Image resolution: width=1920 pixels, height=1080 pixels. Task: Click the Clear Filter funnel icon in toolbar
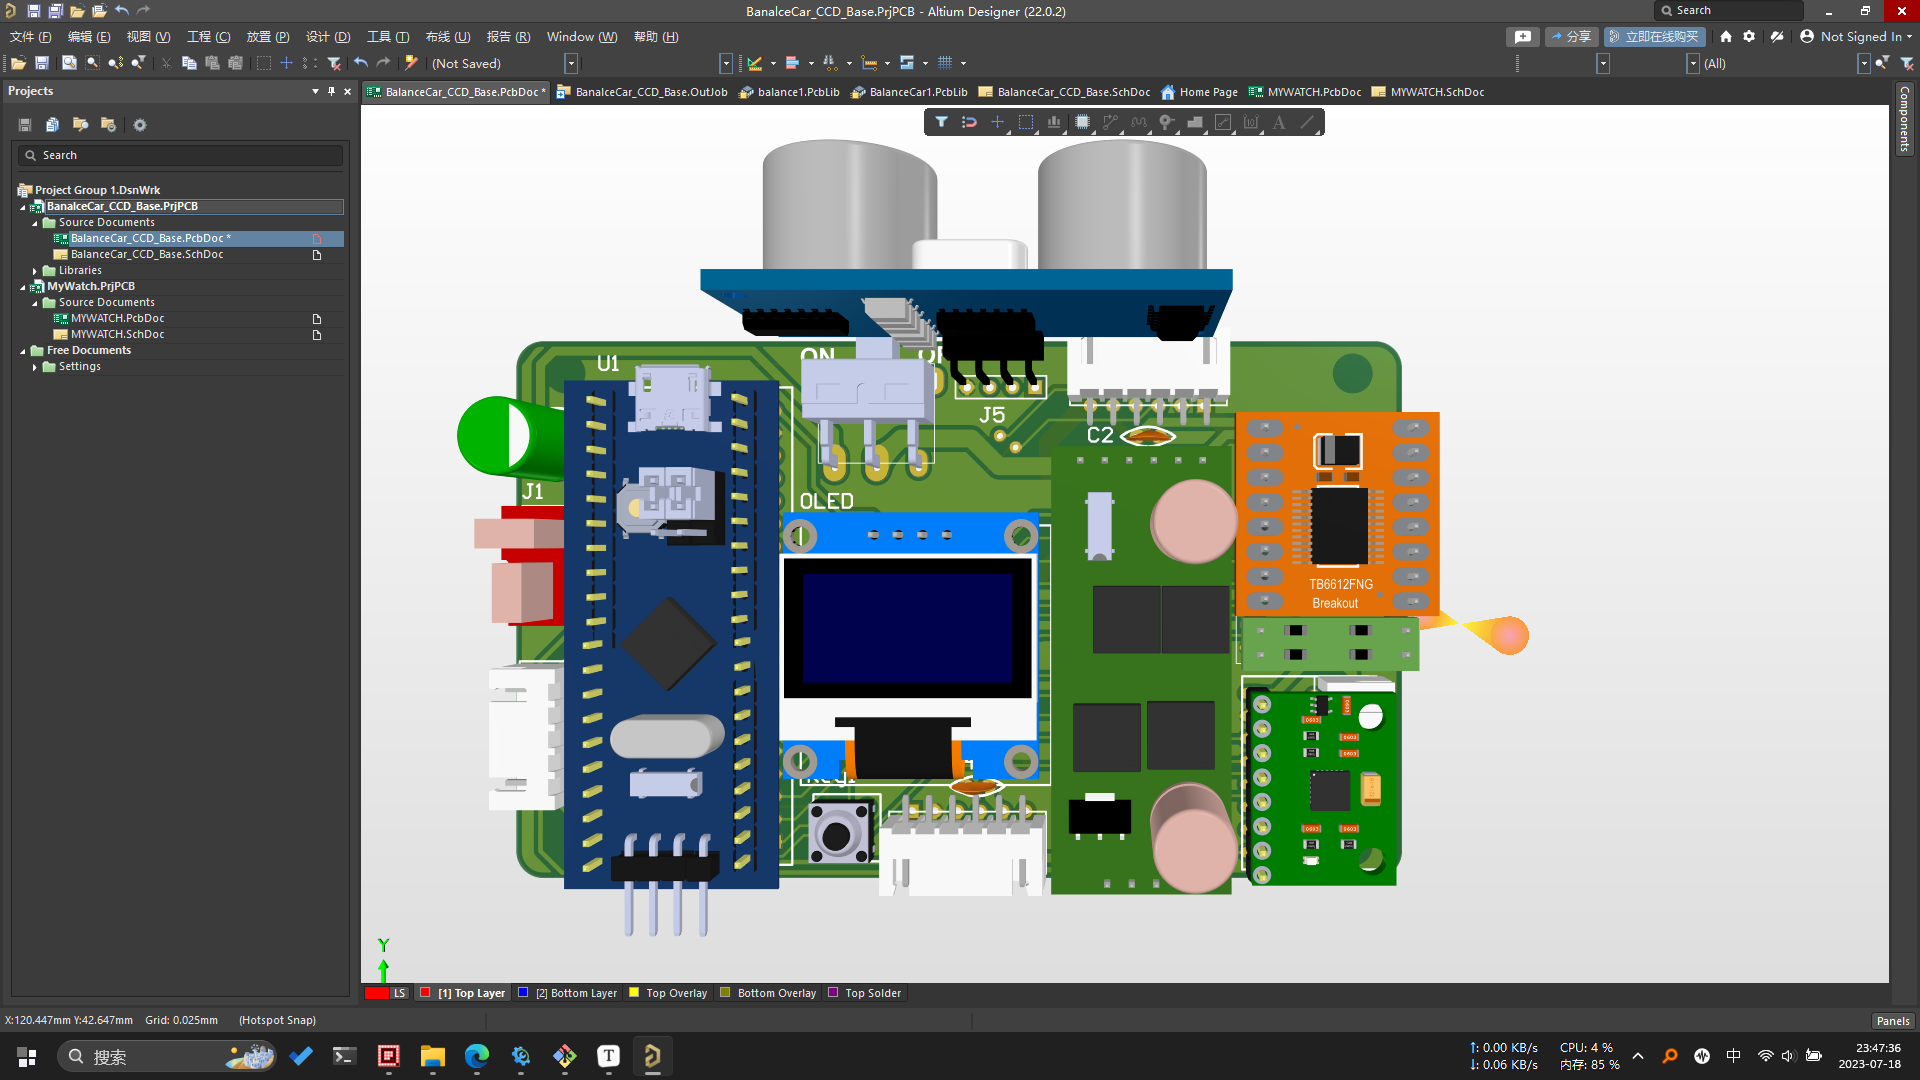point(334,63)
